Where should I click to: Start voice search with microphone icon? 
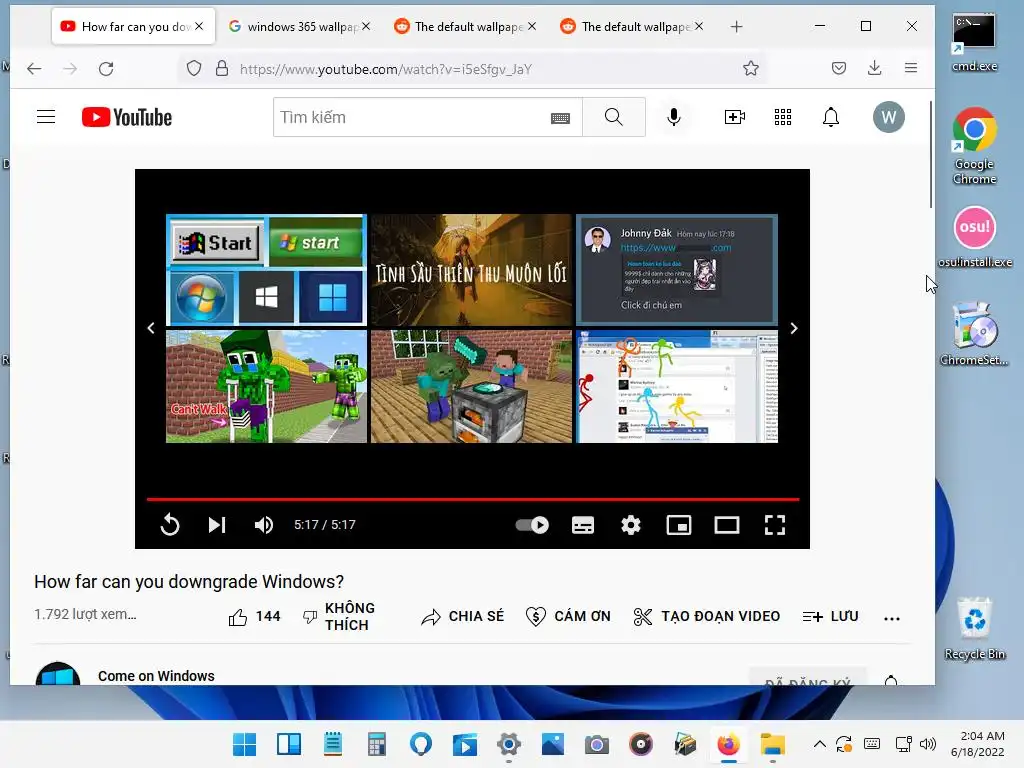[674, 118]
